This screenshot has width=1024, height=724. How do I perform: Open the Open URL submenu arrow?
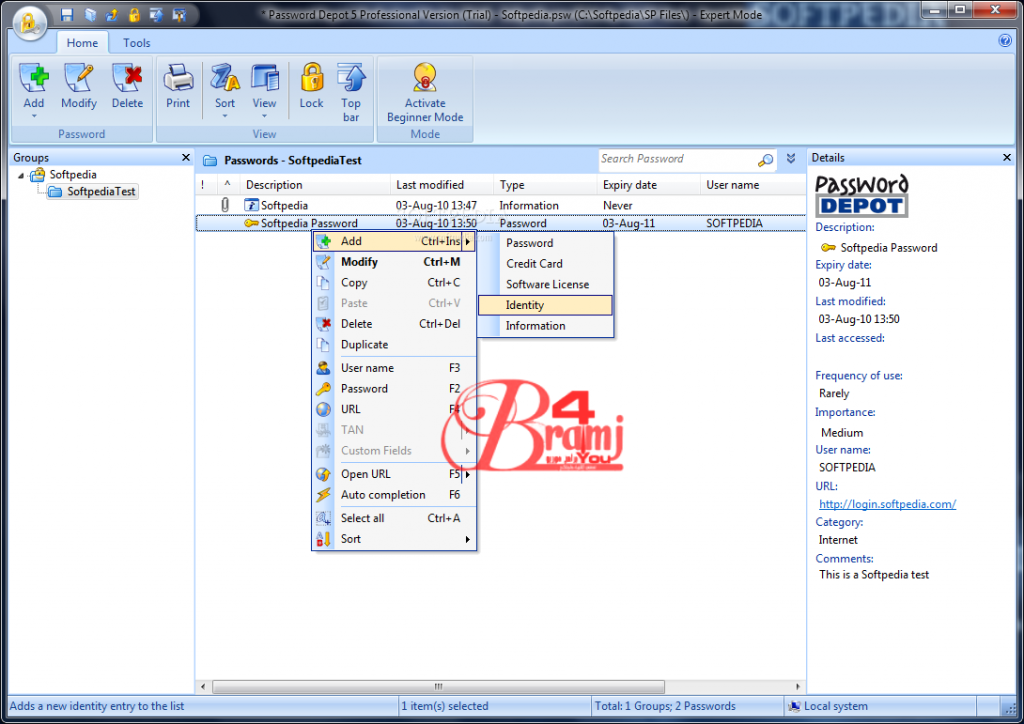pyautogui.click(x=468, y=475)
